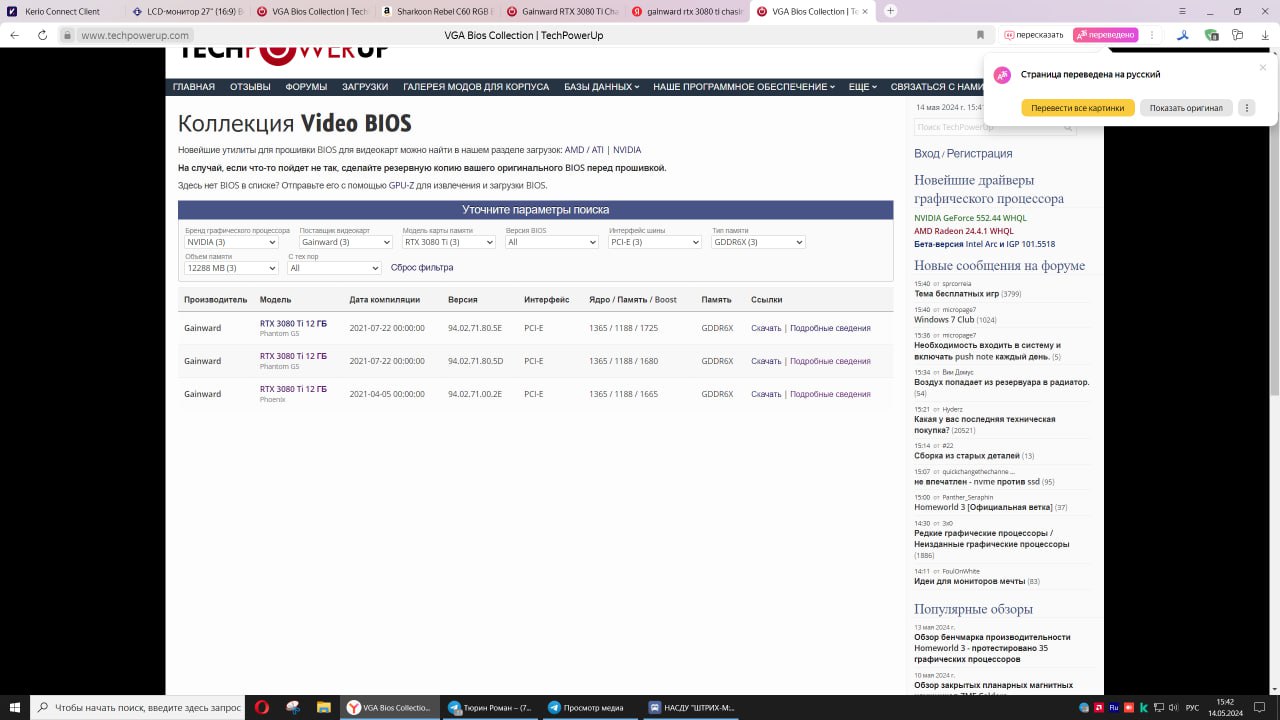Open RTX 3080 Ti 12 ГБ Phoenix model link
Image resolution: width=1280 pixels, height=720 pixels.
tap(293, 389)
